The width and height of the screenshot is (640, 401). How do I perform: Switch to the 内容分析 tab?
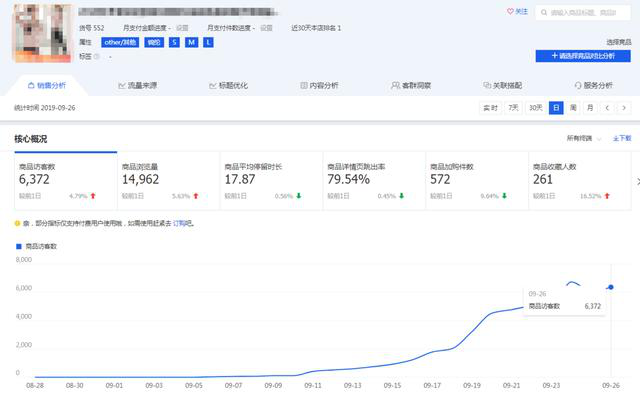pyautogui.click(x=319, y=85)
